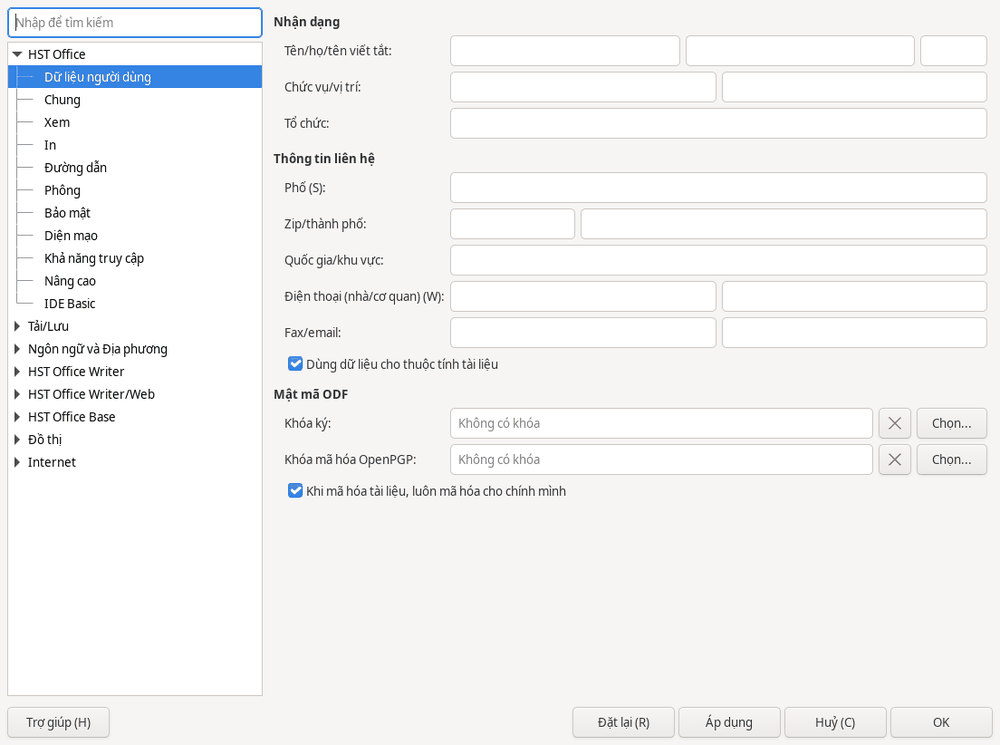Expand Ngôn ngữ và Địa phương section
The image size is (1000, 745).
[17, 350]
